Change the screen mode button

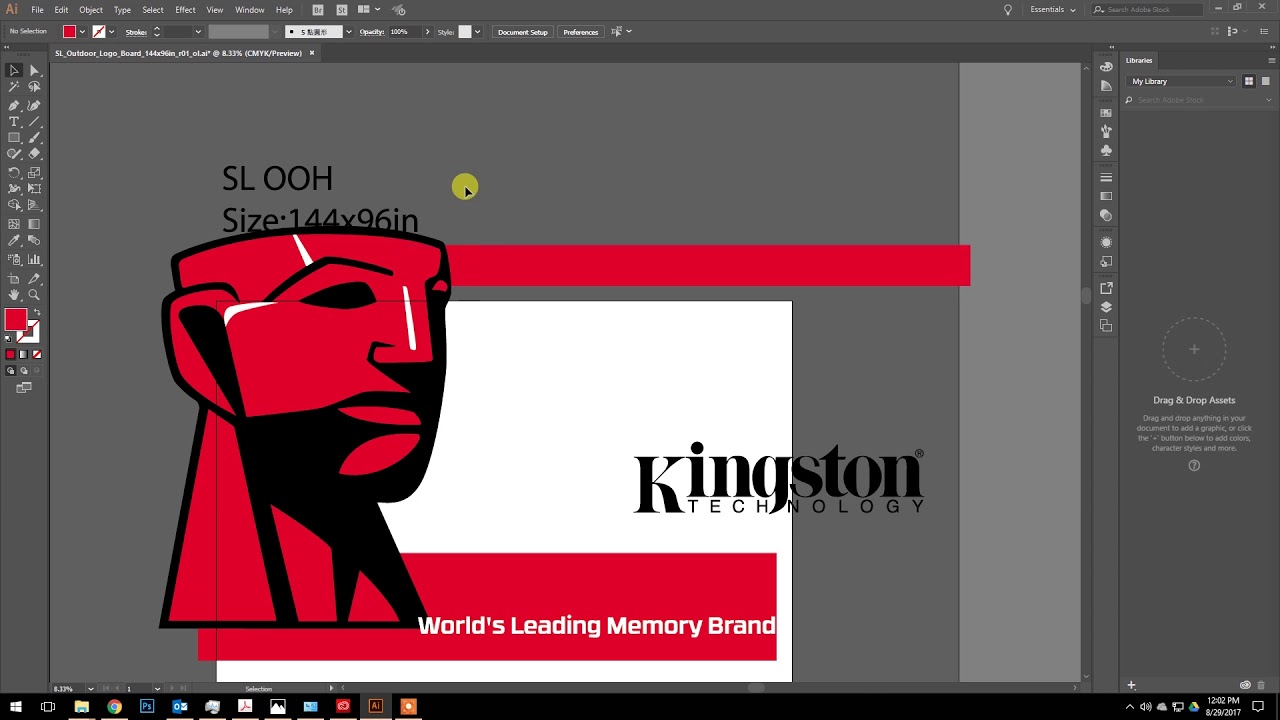click(24, 387)
